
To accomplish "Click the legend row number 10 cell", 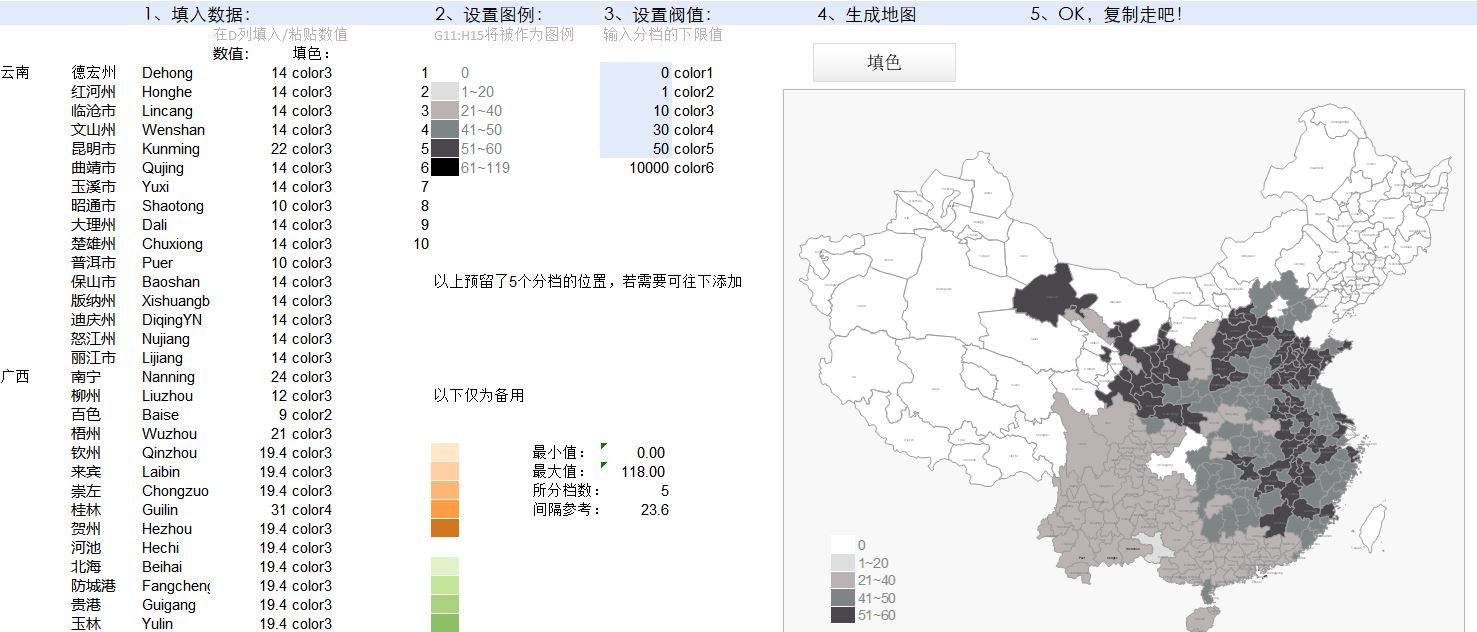I will [421, 244].
